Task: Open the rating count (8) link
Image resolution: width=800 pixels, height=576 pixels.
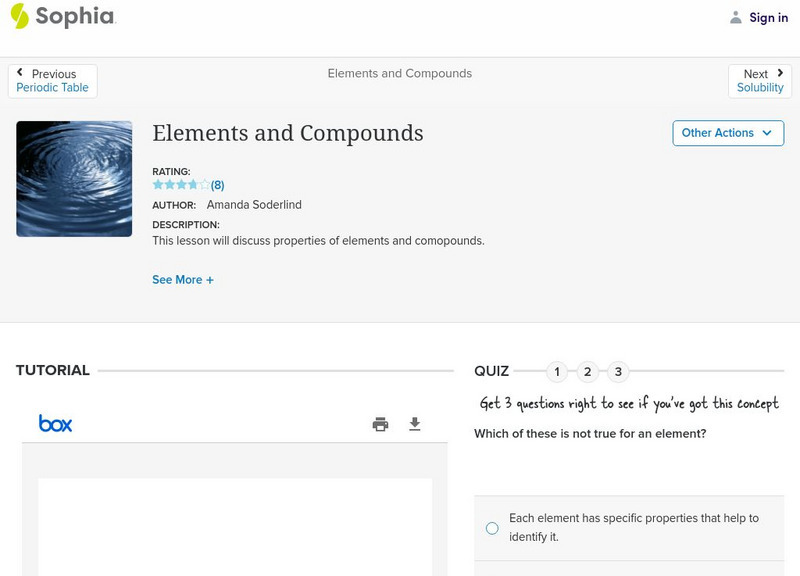Action: point(218,185)
